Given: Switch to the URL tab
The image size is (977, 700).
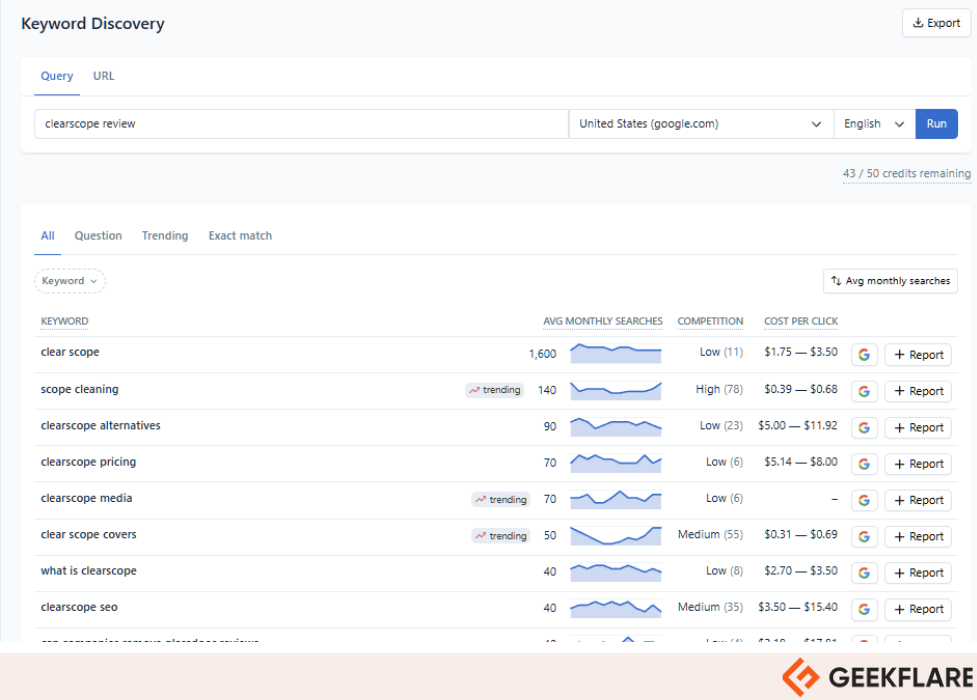Looking at the screenshot, I should tap(103, 76).
